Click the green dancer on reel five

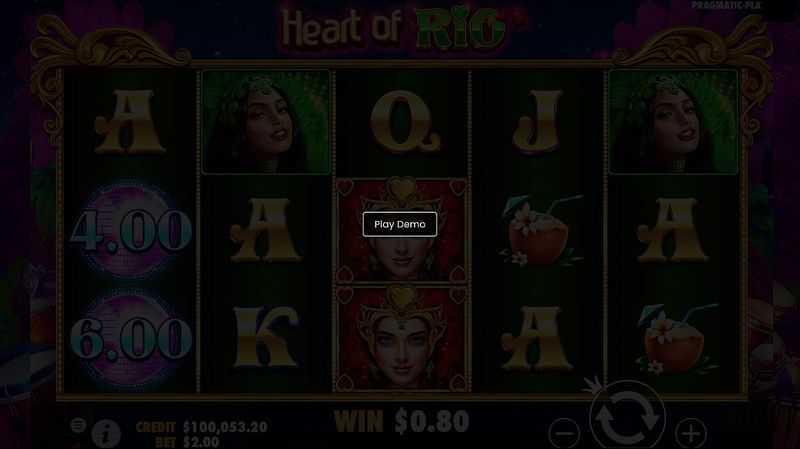673,122
